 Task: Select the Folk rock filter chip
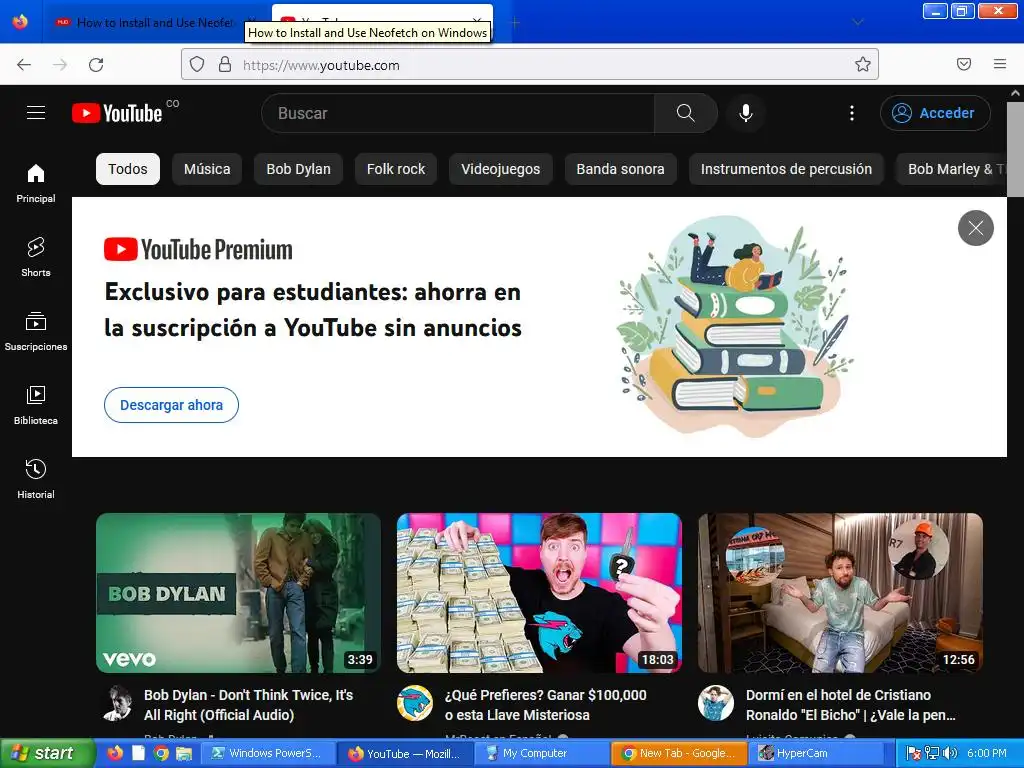coord(396,169)
